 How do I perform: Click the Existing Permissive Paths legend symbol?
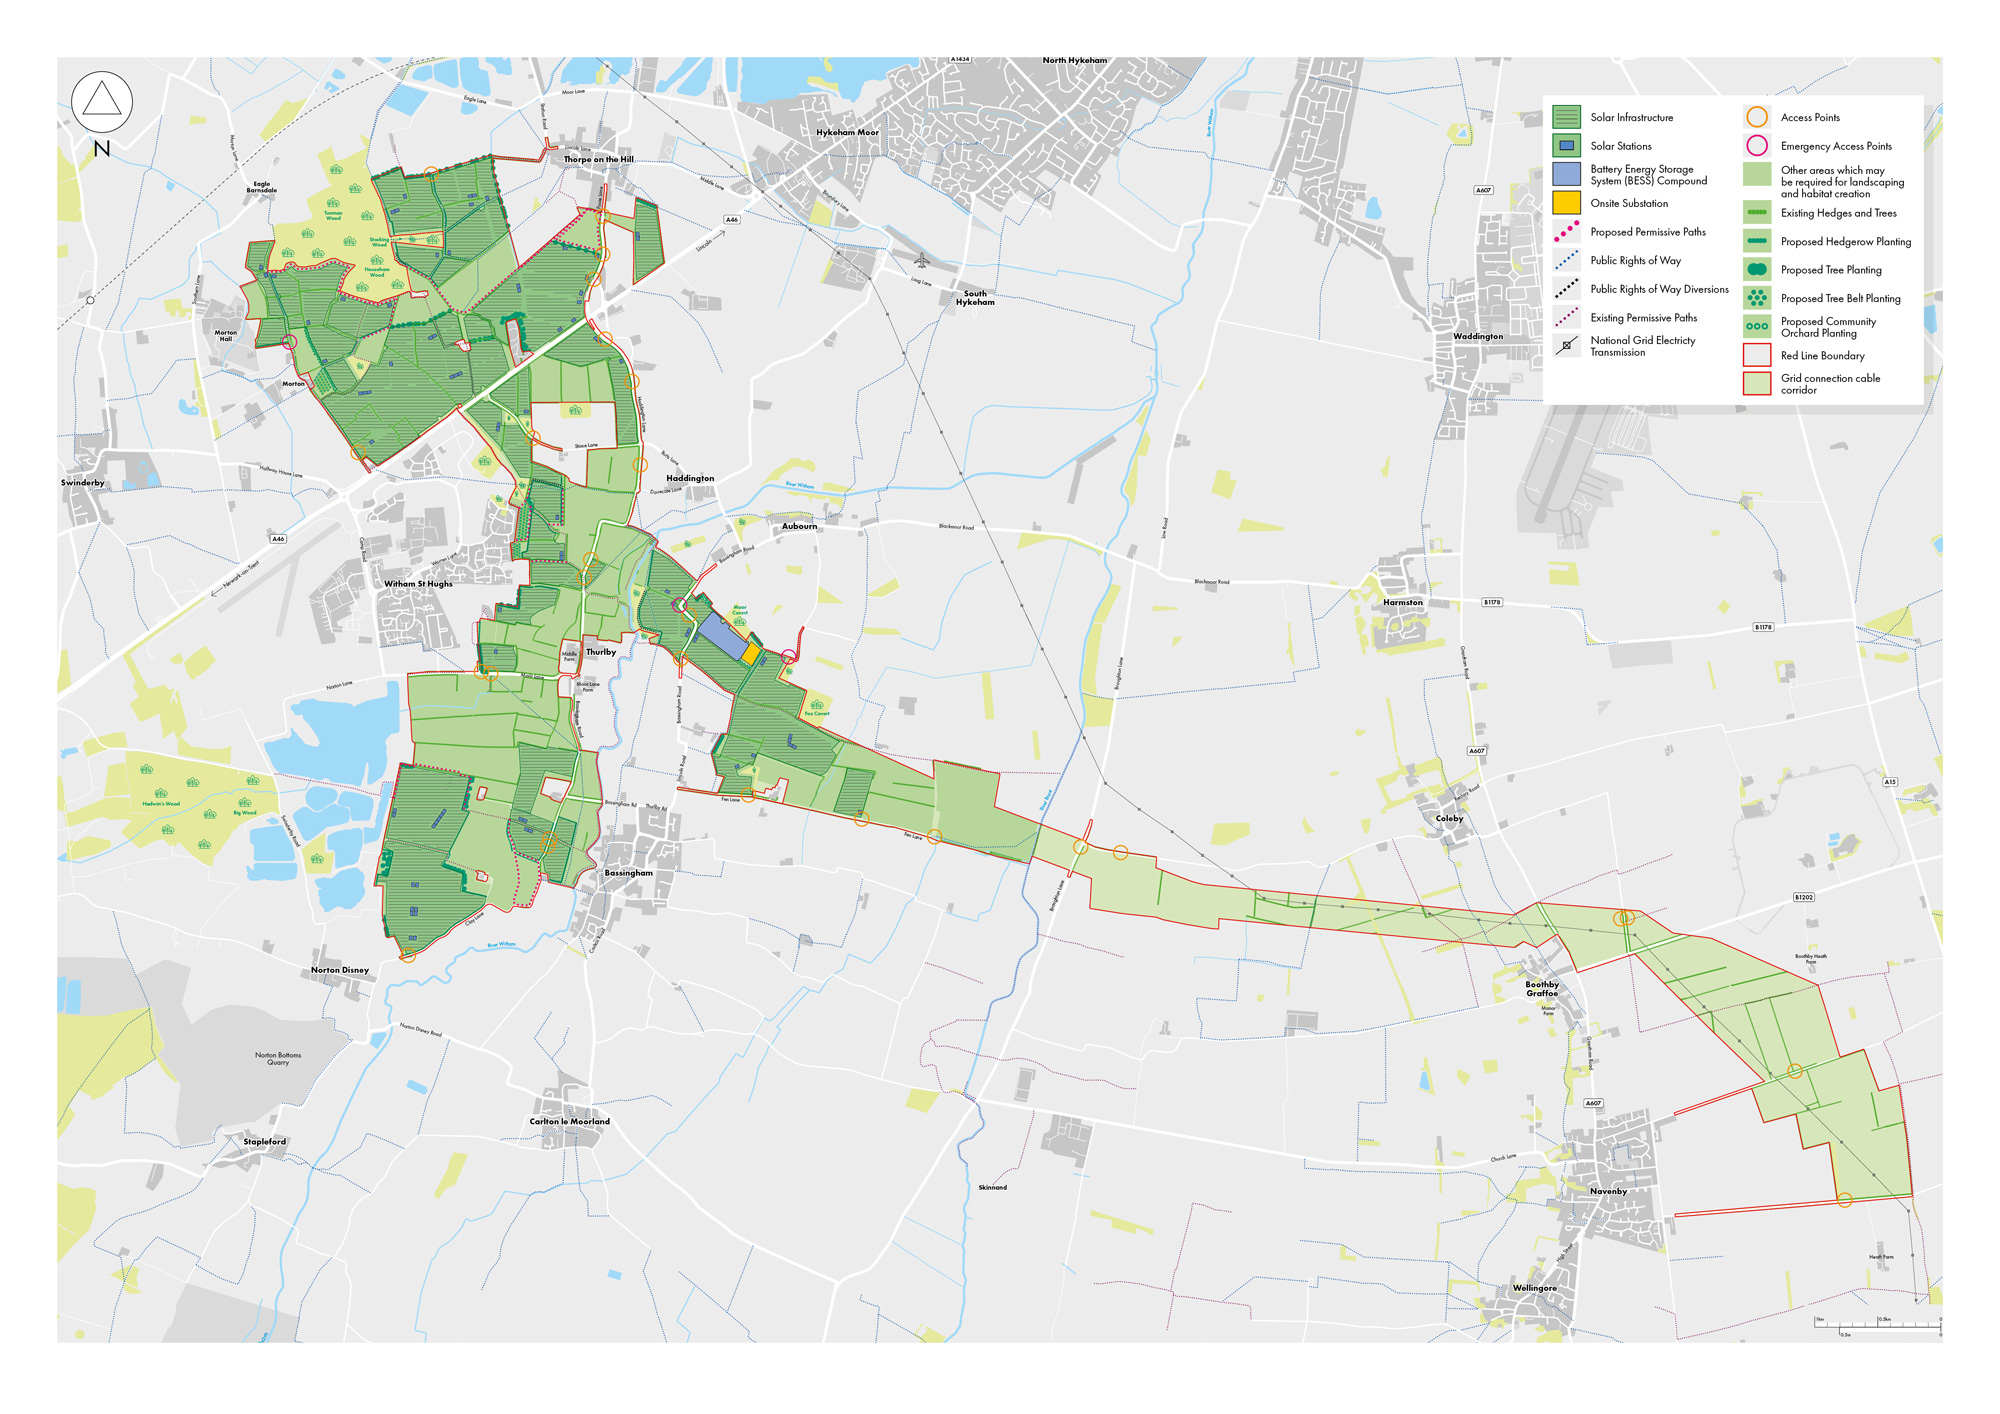[1566, 318]
